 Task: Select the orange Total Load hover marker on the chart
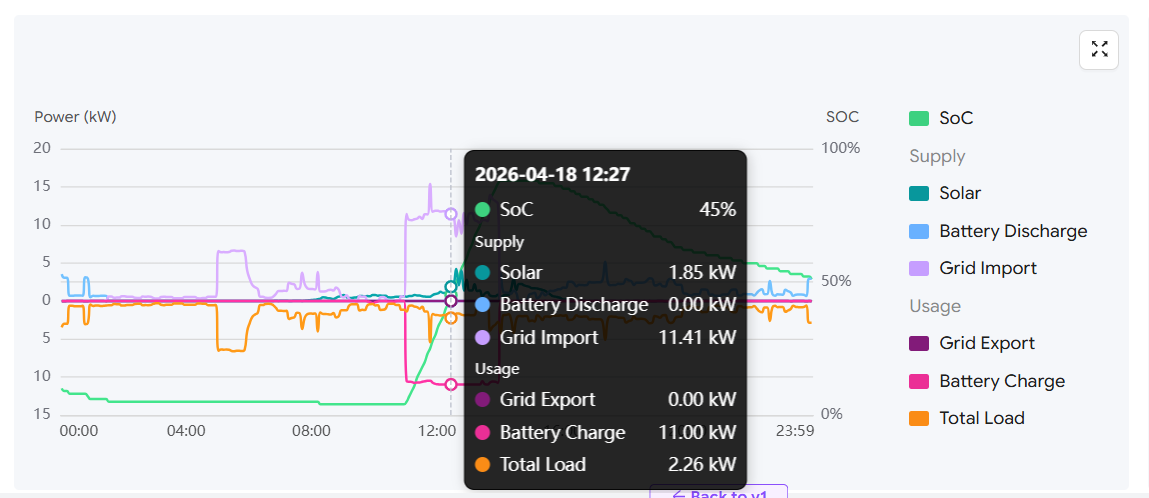tap(451, 317)
